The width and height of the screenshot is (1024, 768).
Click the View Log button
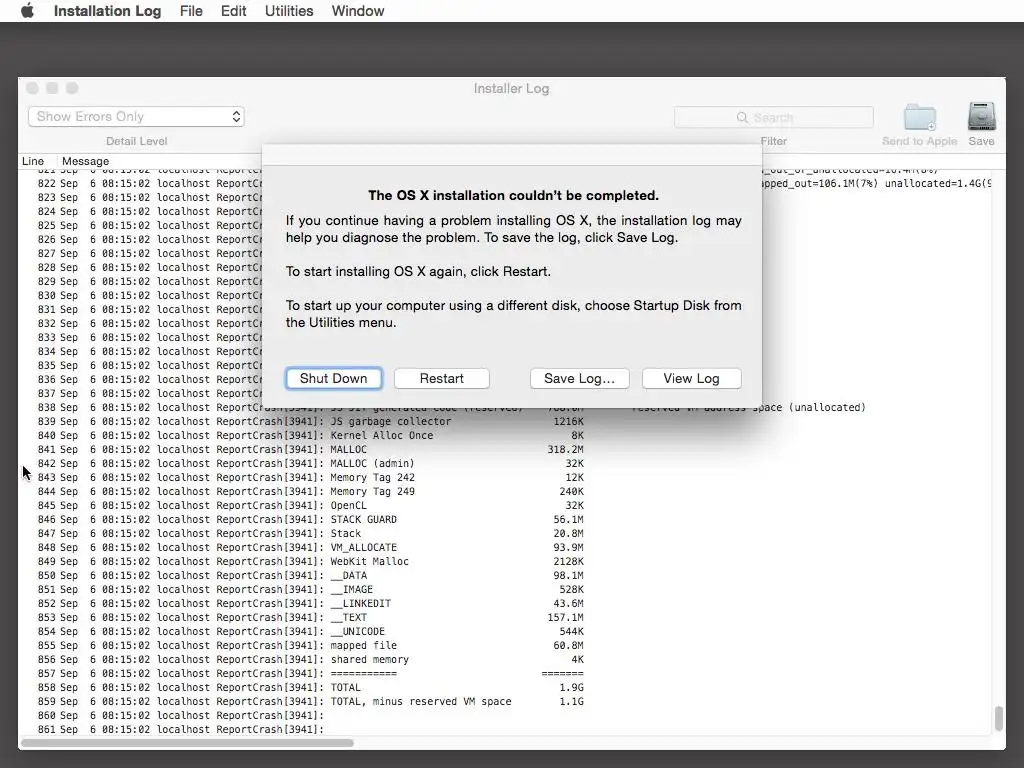click(691, 379)
